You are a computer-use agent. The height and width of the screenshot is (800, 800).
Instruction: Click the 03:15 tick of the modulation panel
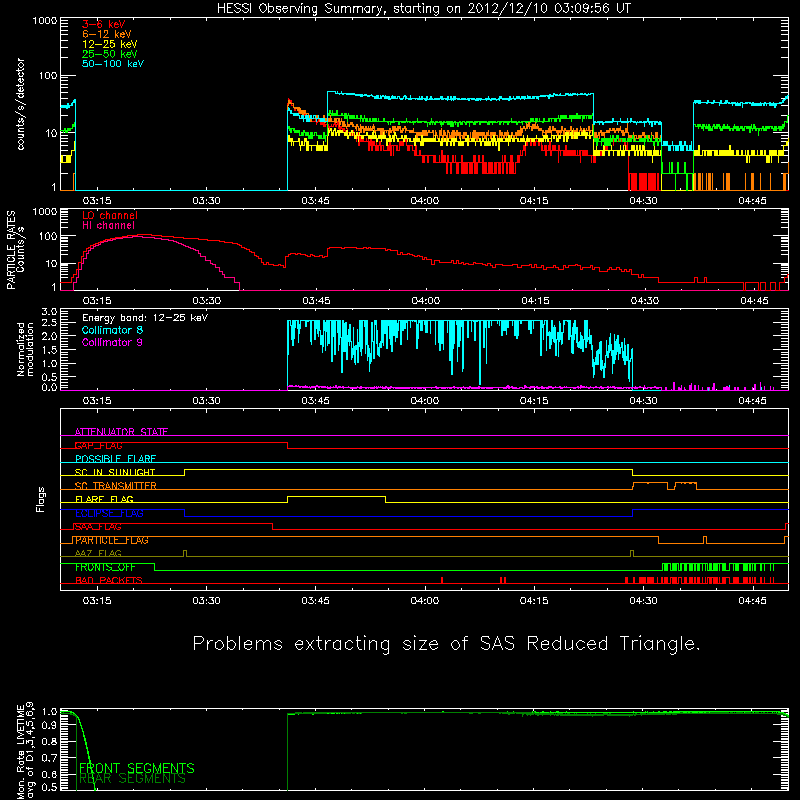pos(97,401)
